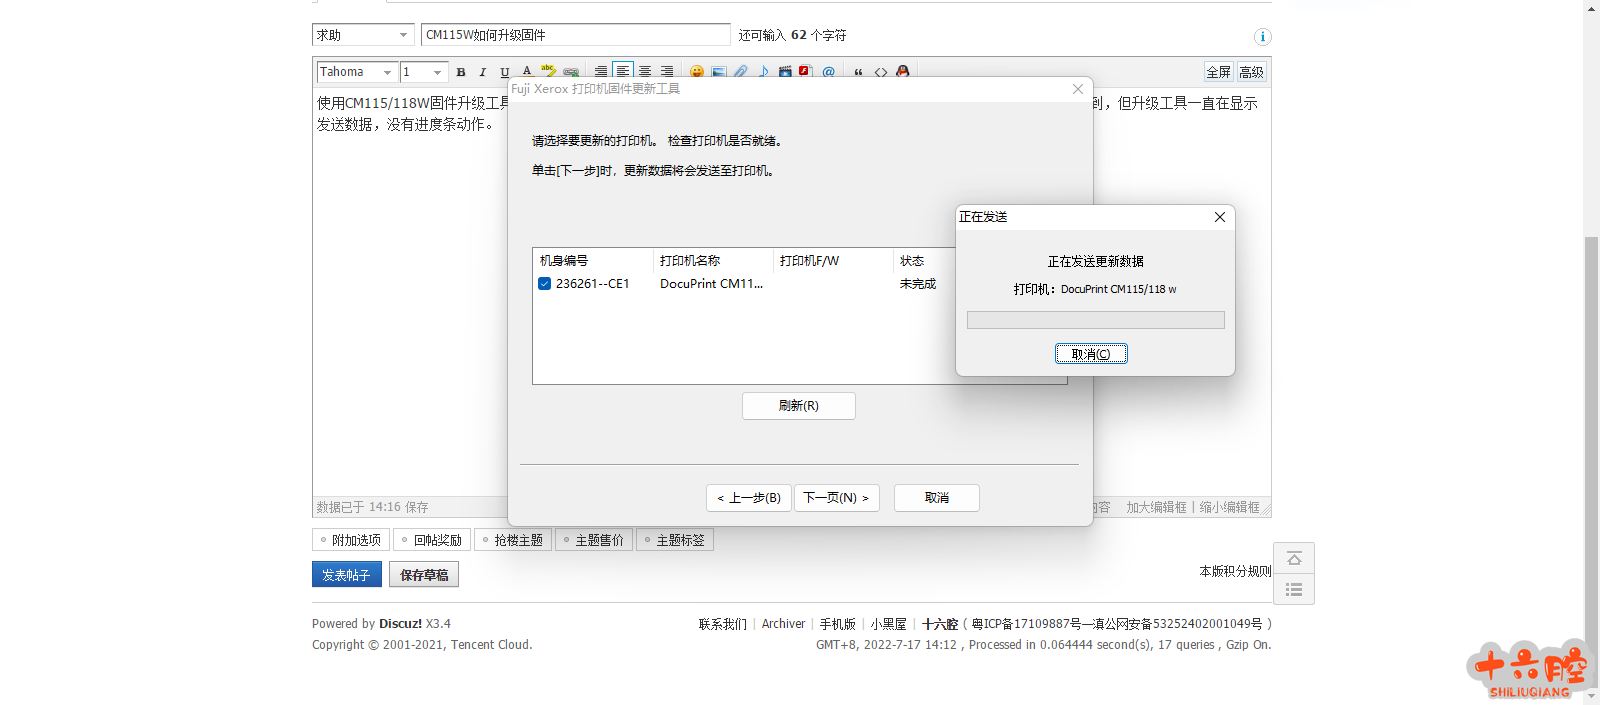Open the smiley emoticon picker
This screenshot has width=1600, height=705.
coord(697,72)
